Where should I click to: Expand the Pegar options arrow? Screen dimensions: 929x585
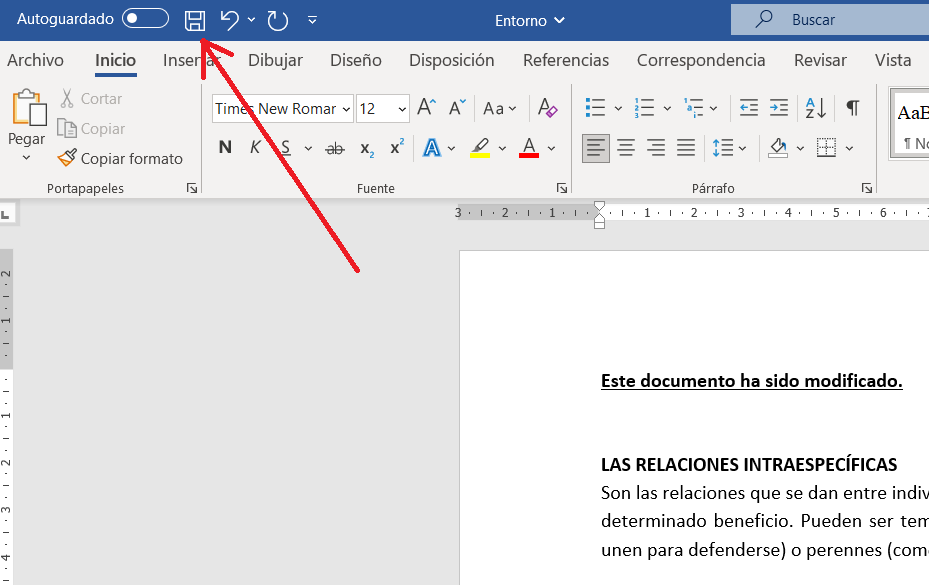[26, 158]
